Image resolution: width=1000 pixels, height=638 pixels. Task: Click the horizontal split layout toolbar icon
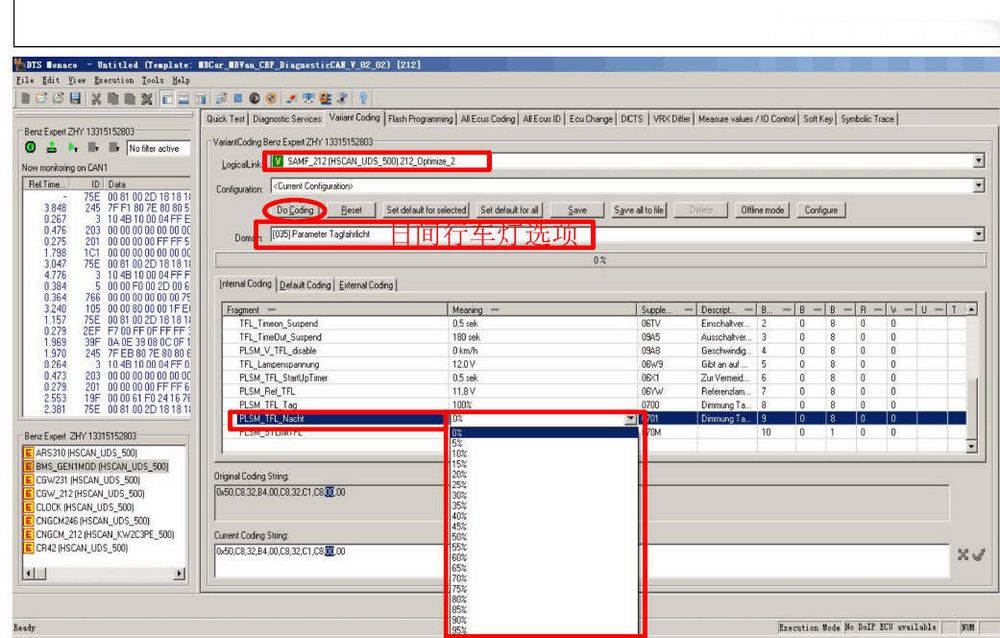click(184, 98)
